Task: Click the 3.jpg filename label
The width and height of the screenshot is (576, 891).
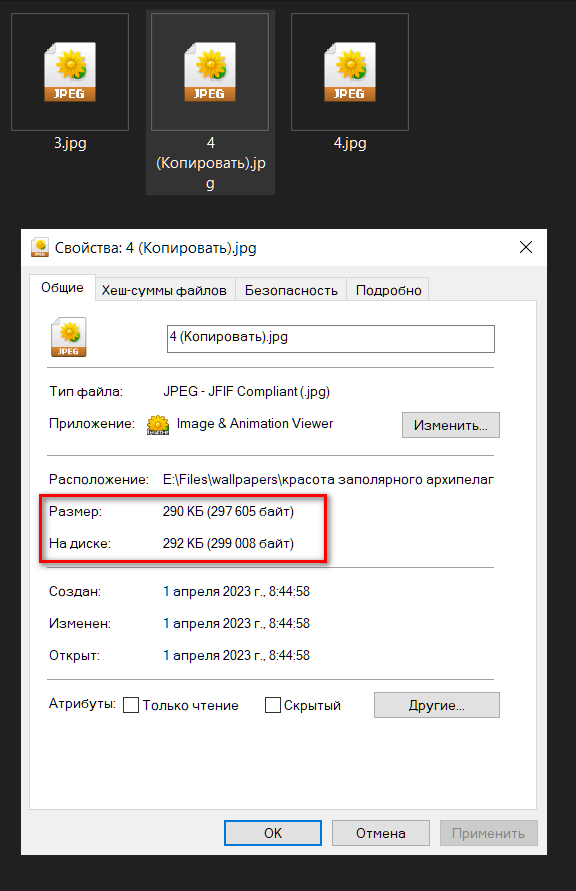Action: point(70,143)
